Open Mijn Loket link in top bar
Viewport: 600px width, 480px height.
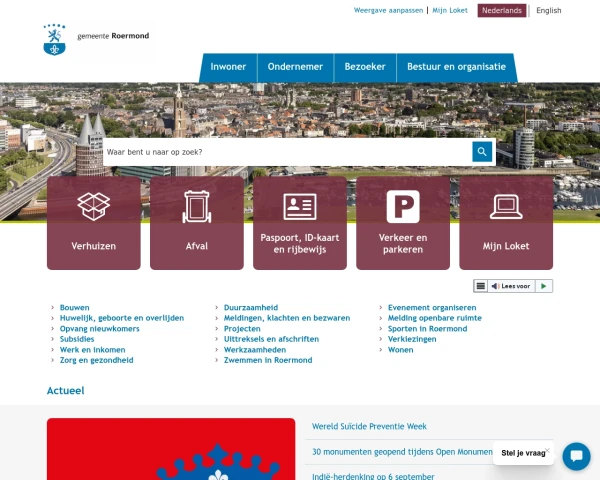(450, 10)
